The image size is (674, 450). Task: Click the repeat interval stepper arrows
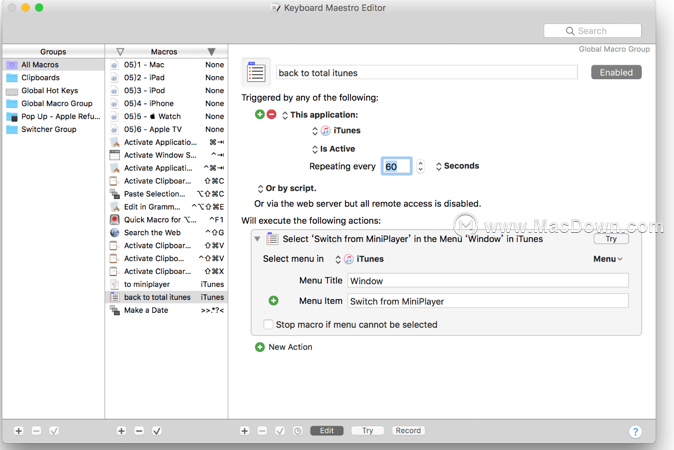point(420,166)
